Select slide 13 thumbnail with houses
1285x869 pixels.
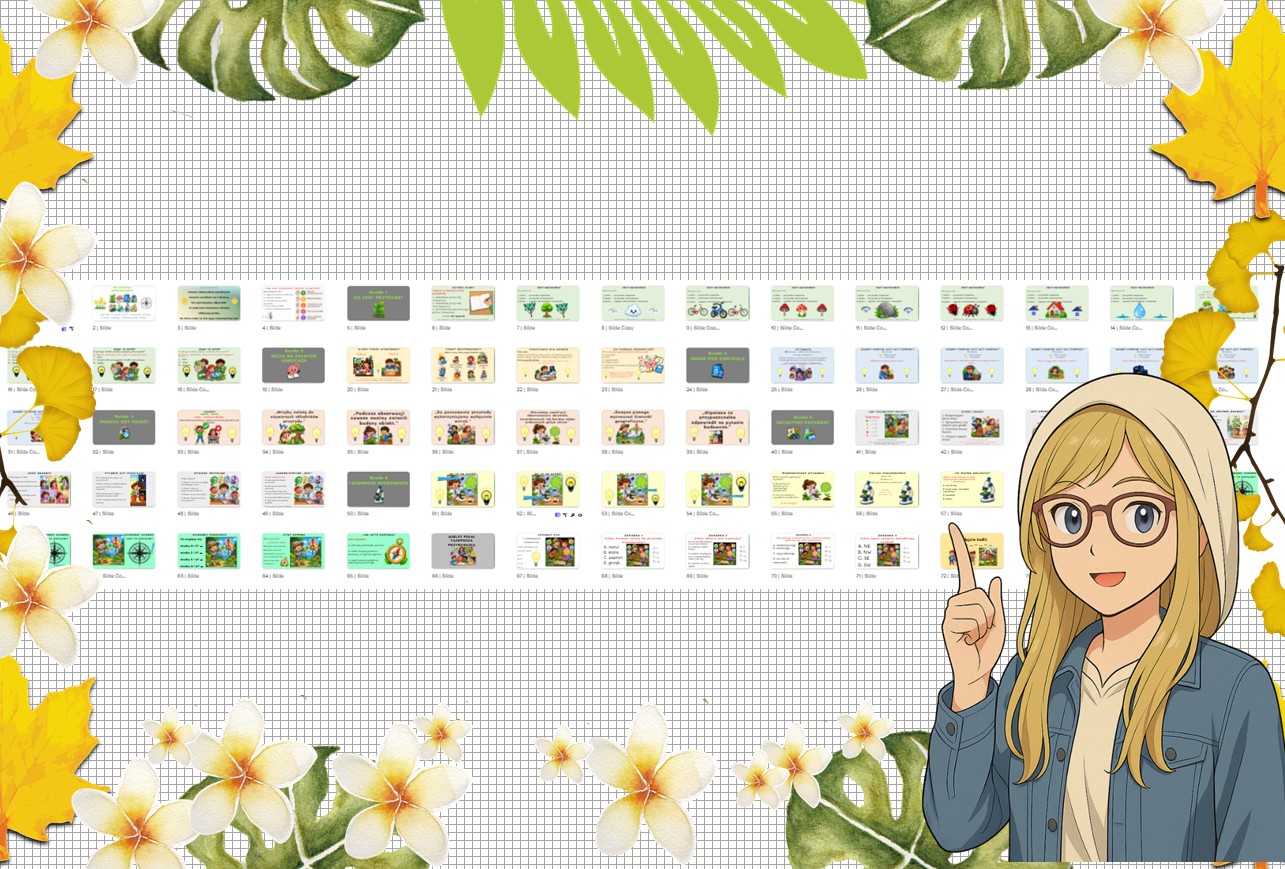coord(1057,303)
